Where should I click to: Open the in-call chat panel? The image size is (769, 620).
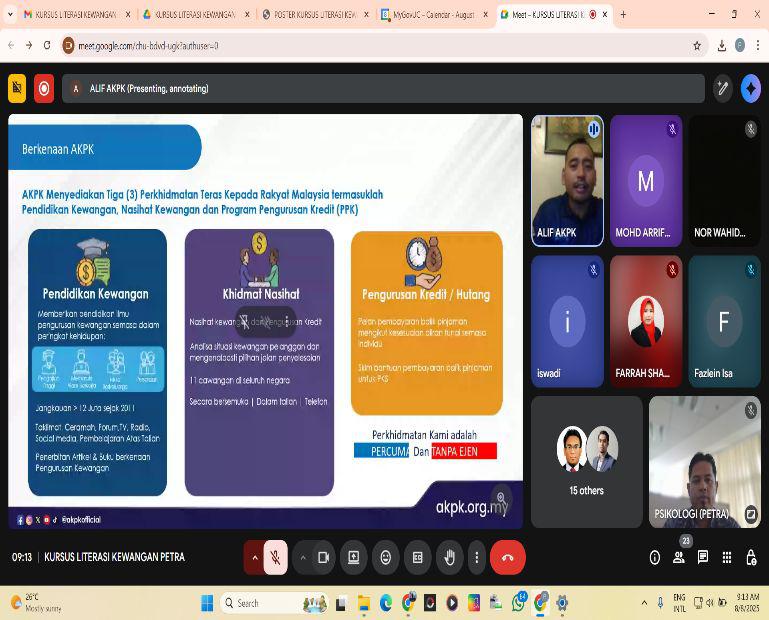pos(703,557)
